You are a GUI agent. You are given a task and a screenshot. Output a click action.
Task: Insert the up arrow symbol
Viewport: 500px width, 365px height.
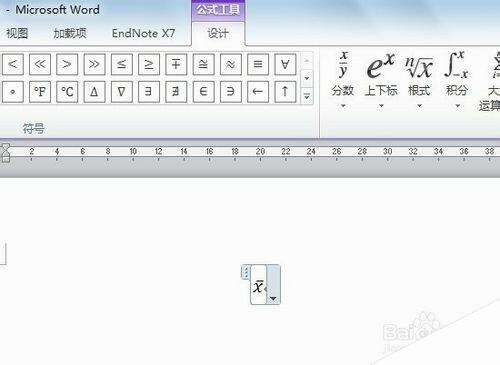tap(285, 91)
